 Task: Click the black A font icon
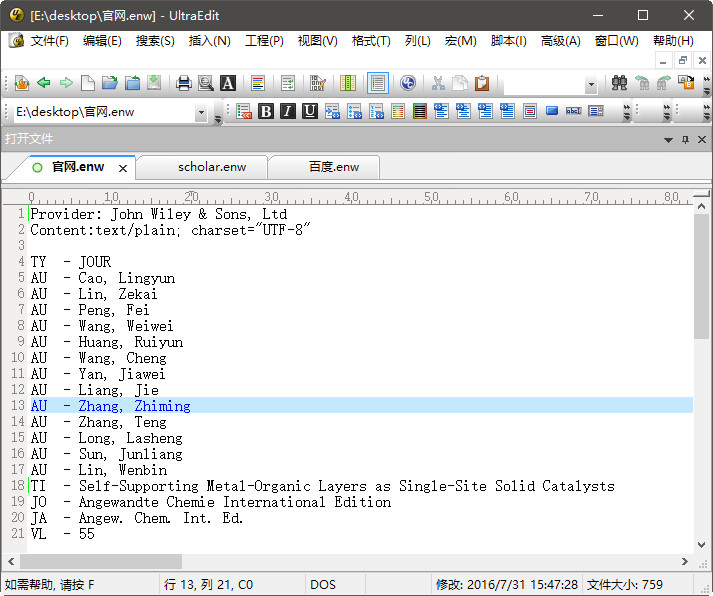coord(228,83)
